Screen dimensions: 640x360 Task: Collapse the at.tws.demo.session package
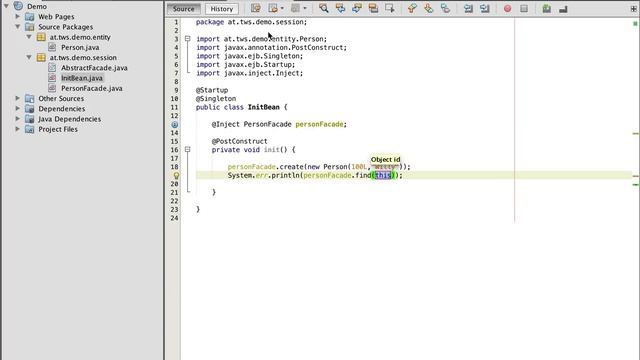[29, 57]
